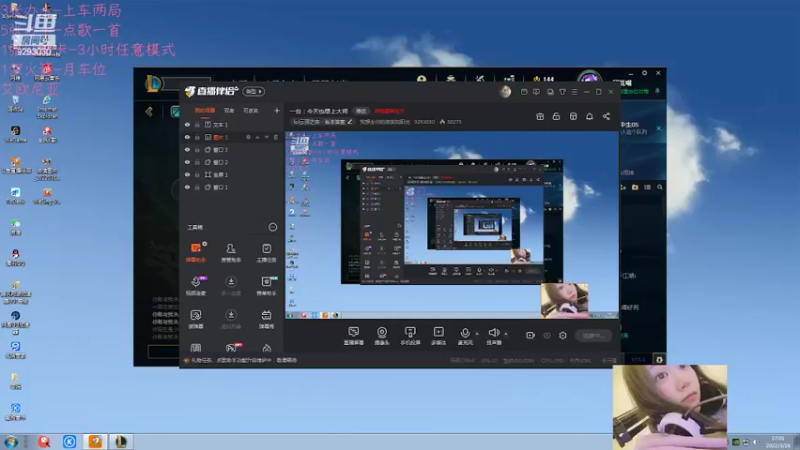The height and width of the screenshot is (450, 800).
Task: Lock the 文本 1 layer
Action: coord(197,125)
